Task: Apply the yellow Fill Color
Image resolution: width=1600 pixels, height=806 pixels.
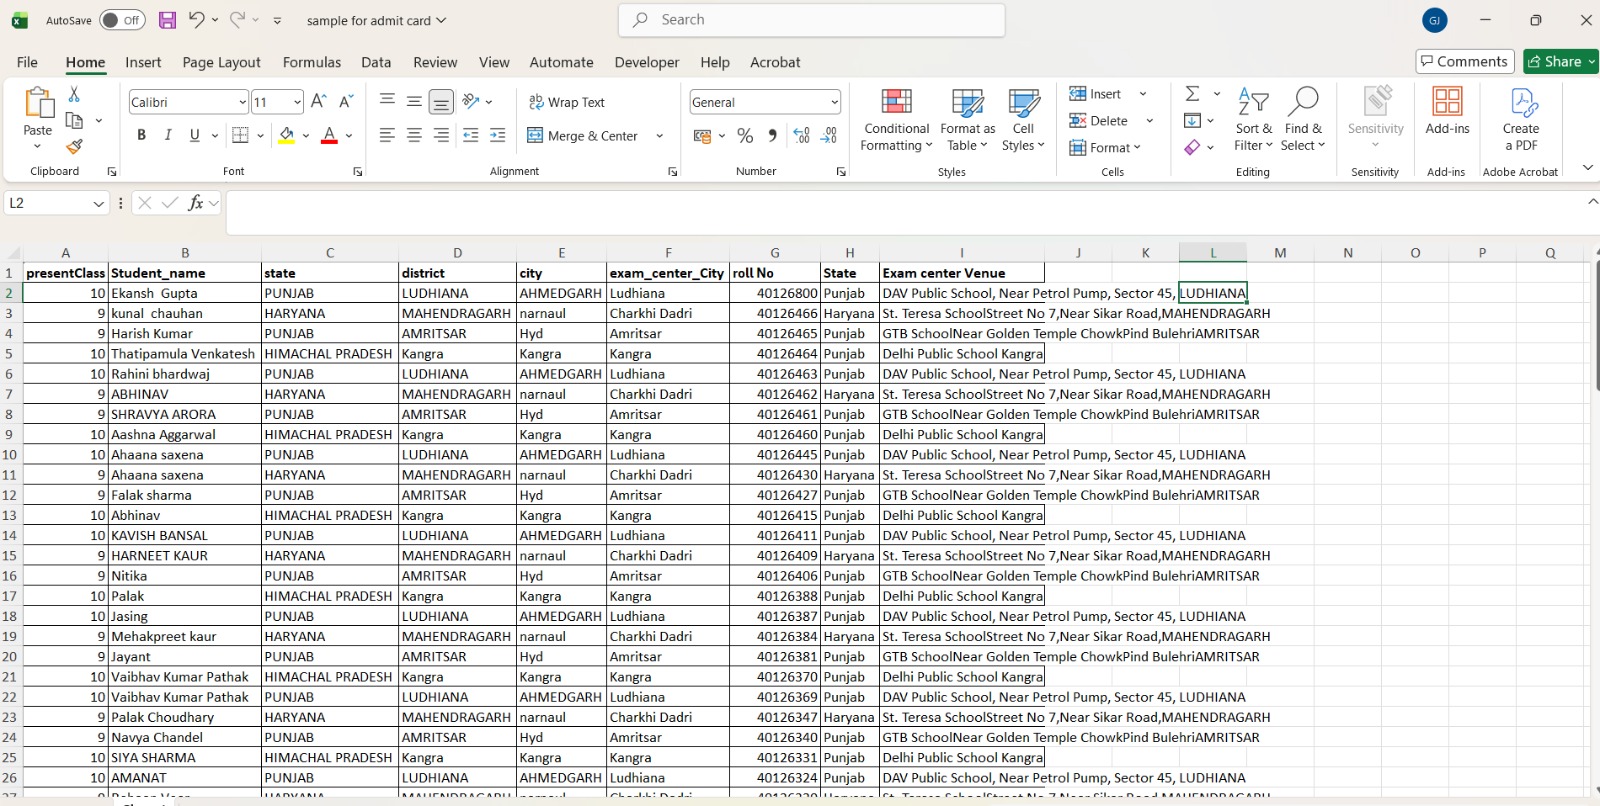Action: pos(287,135)
